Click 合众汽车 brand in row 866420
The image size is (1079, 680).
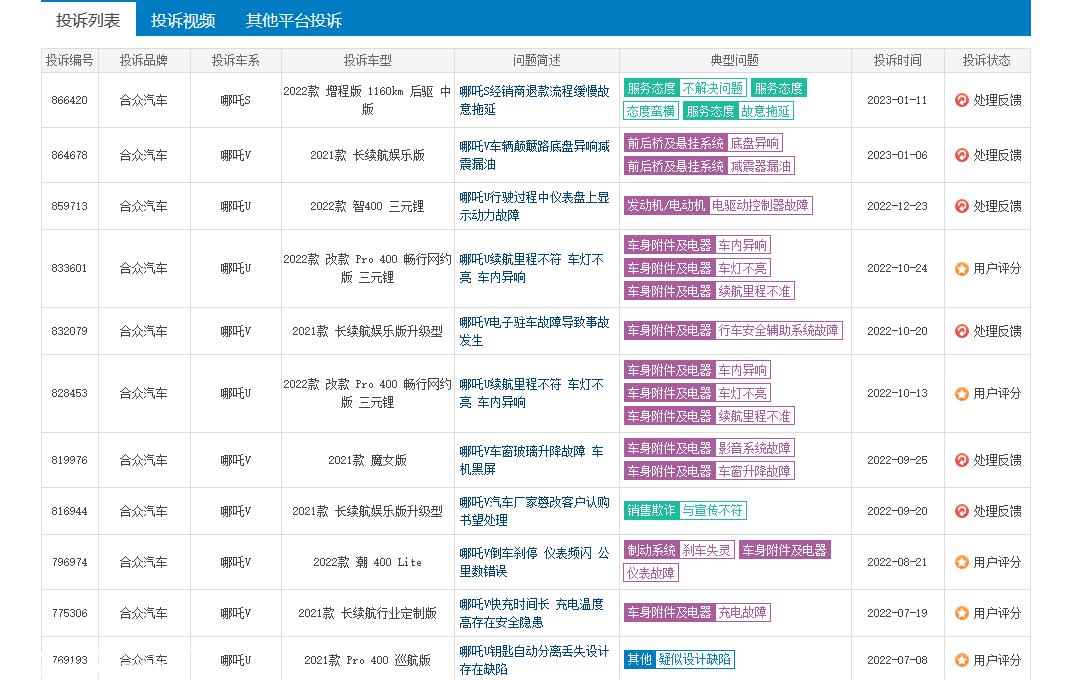tap(143, 100)
